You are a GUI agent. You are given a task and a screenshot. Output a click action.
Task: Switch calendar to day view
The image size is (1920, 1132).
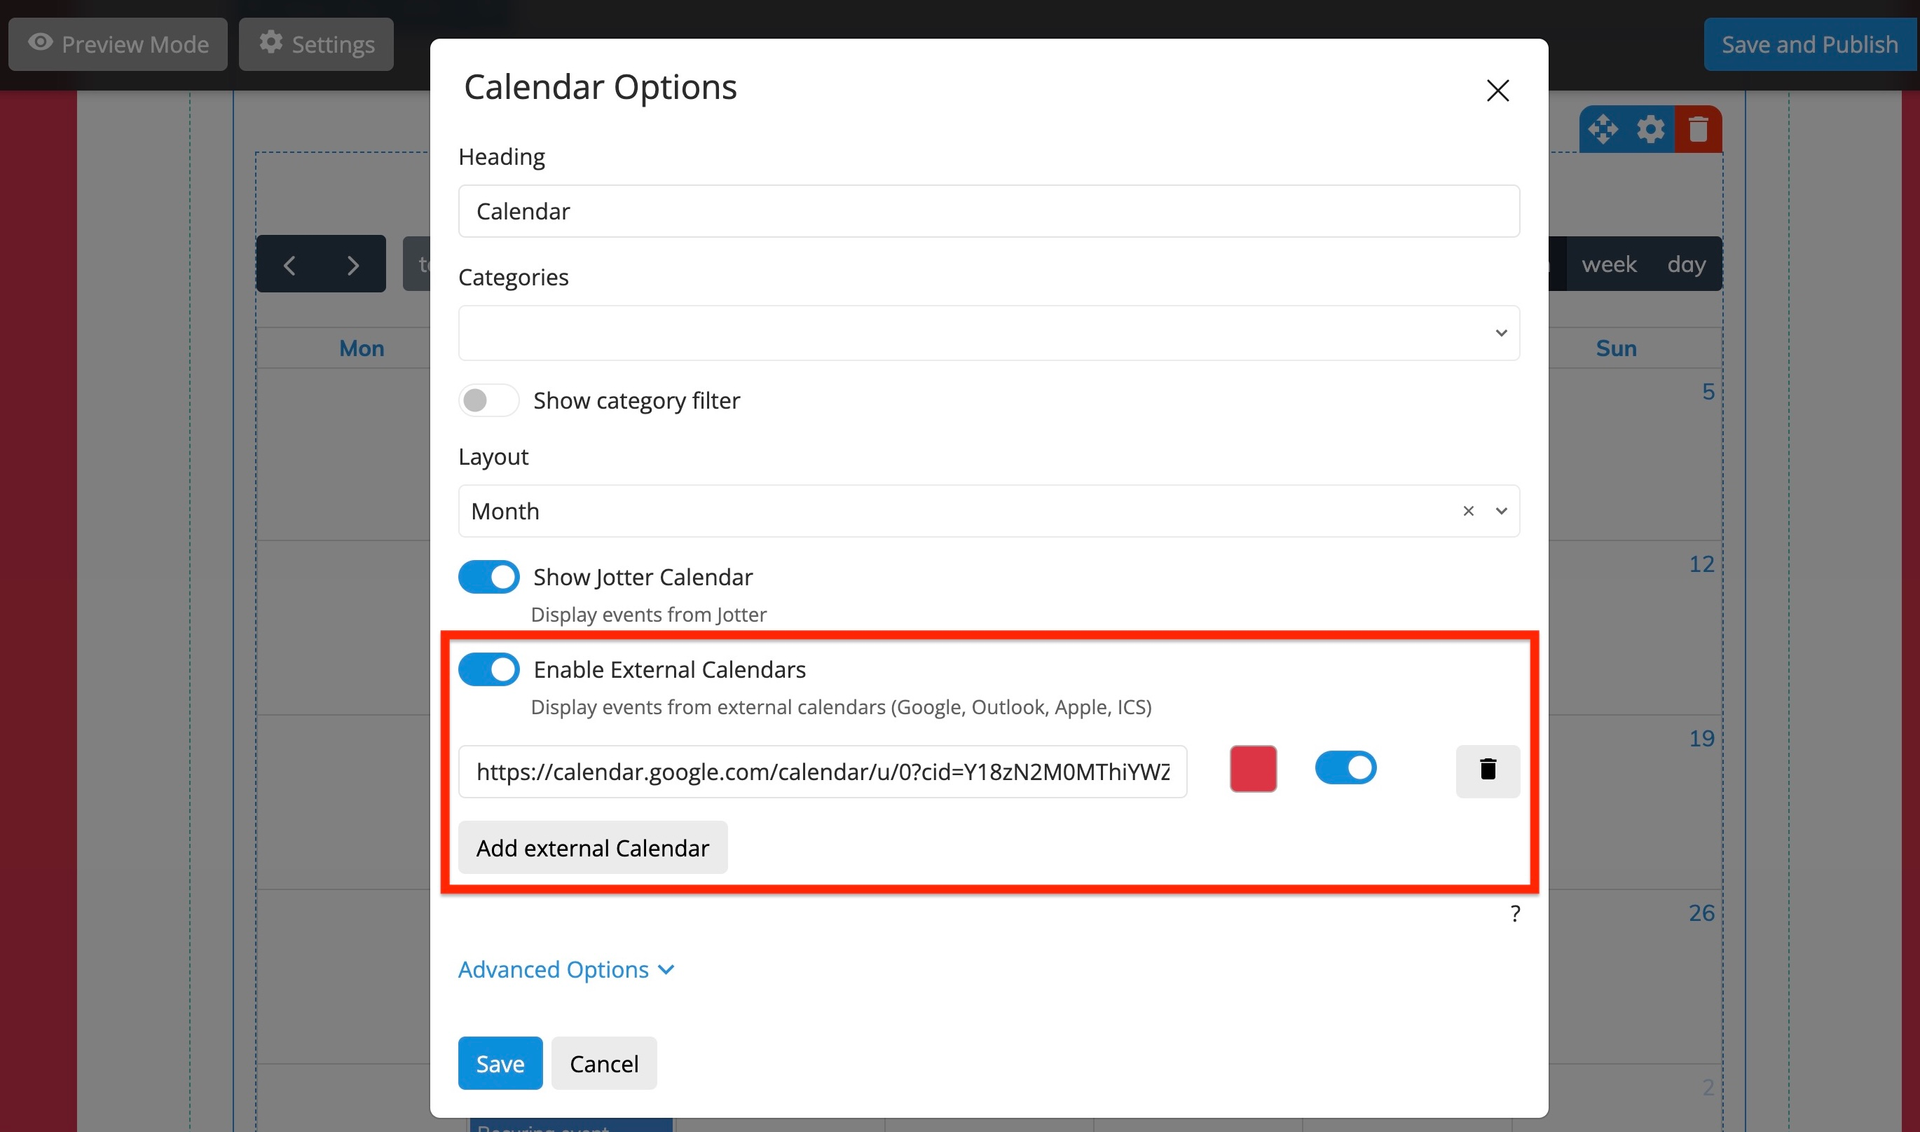(1686, 265)
